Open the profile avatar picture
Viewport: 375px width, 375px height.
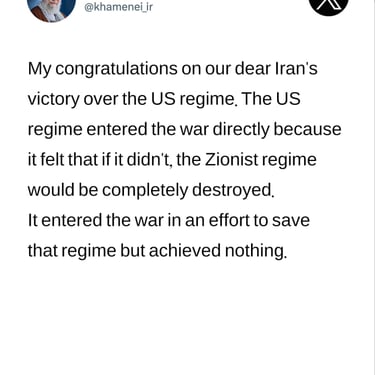pos(52,7)
